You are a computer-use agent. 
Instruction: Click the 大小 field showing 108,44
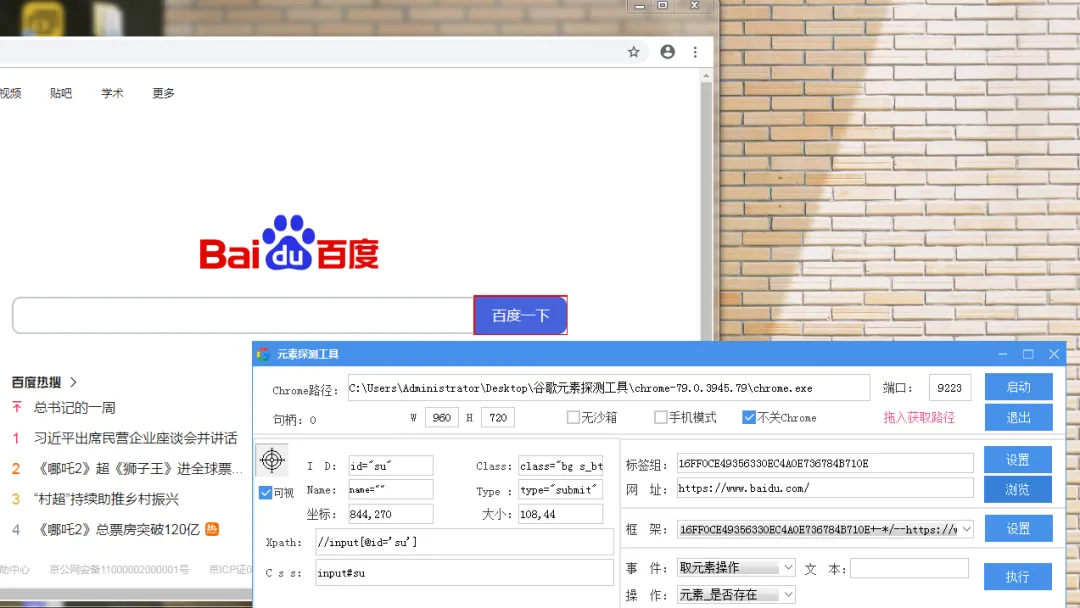pos(561,514)
